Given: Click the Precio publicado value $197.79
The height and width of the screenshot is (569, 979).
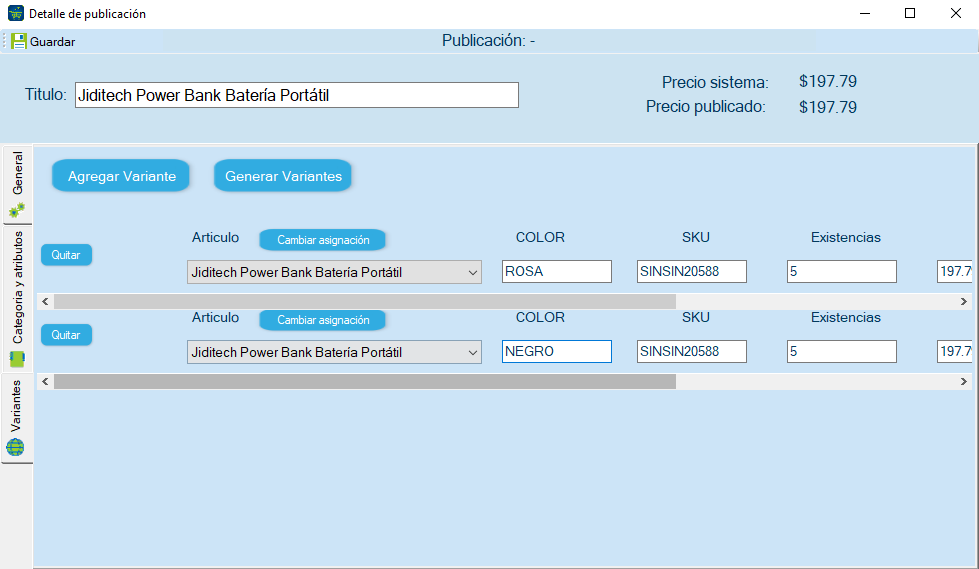Looking at the screenshot, I should coord(828,107).
